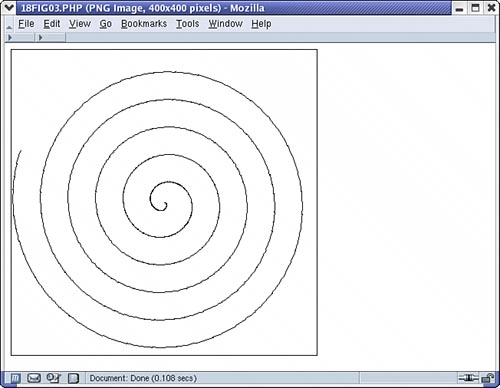This screenshot has height=388, width=500.
Task: Open Address Book from the status bar icon
Action: 73,378
